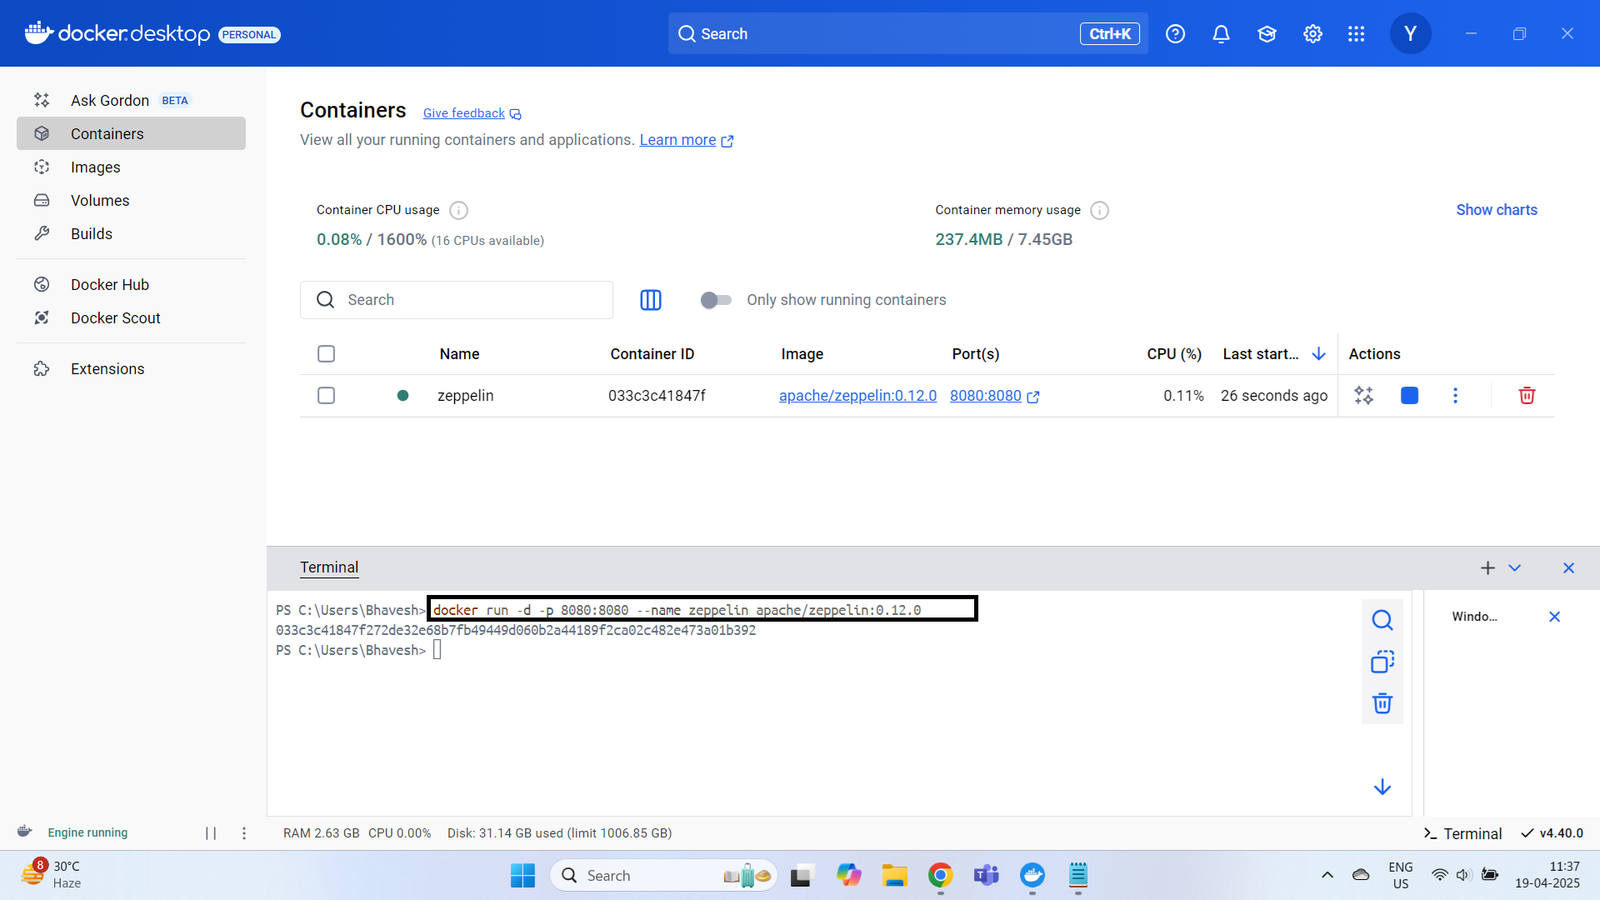The width and height of the screenshot is (1600, 900).
Task: Open the apps grid icon in header
Action: pyautogui.click(x=1356, y=34)
